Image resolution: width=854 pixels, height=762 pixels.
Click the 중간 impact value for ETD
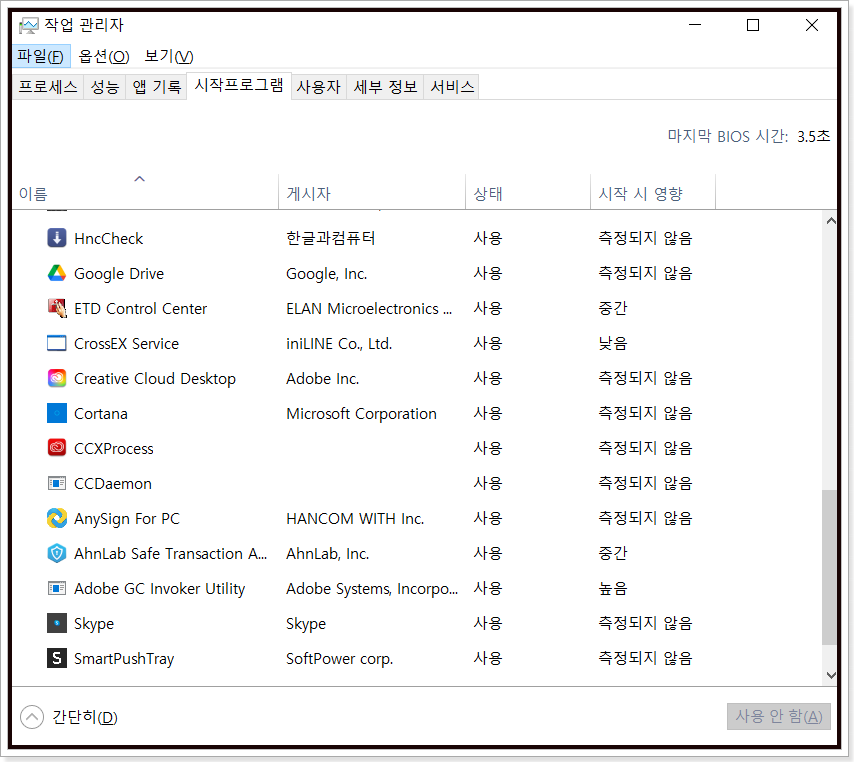tap(613, 308)
